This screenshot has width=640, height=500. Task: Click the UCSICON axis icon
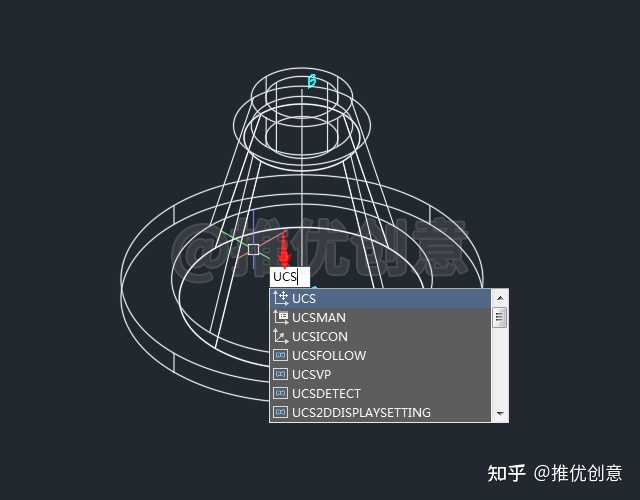coord(280,336)
